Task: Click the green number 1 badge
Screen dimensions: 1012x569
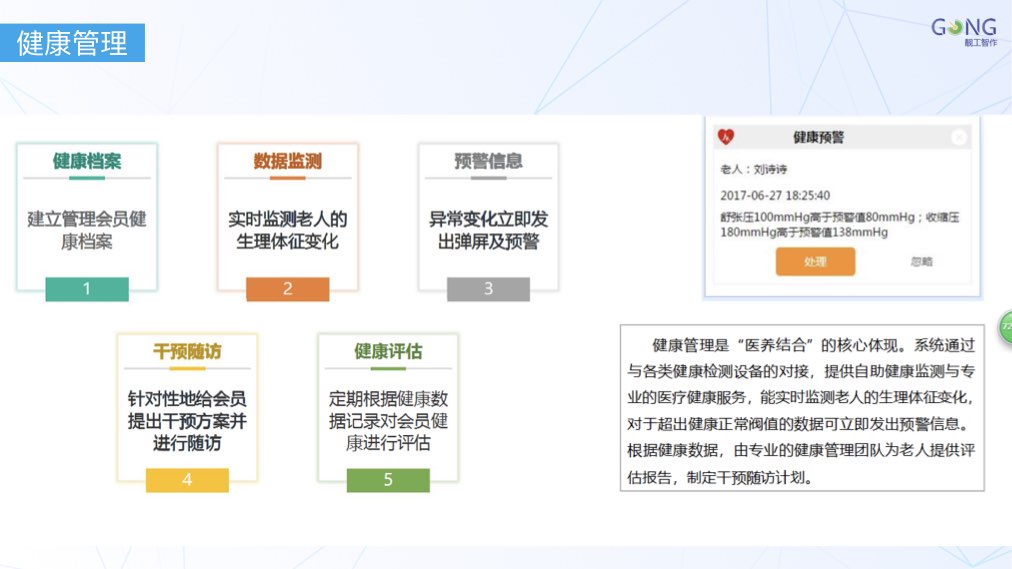Action: [x=87, y=289]
